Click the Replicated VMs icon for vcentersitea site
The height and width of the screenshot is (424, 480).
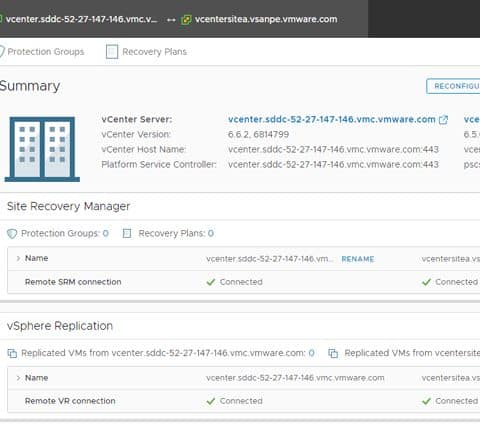coord(333,353)
